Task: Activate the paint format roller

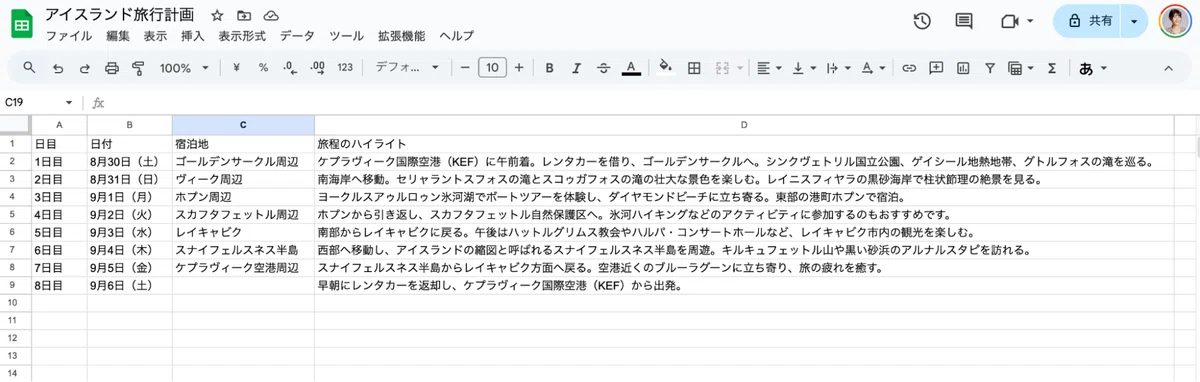Action: click(138, 68)
